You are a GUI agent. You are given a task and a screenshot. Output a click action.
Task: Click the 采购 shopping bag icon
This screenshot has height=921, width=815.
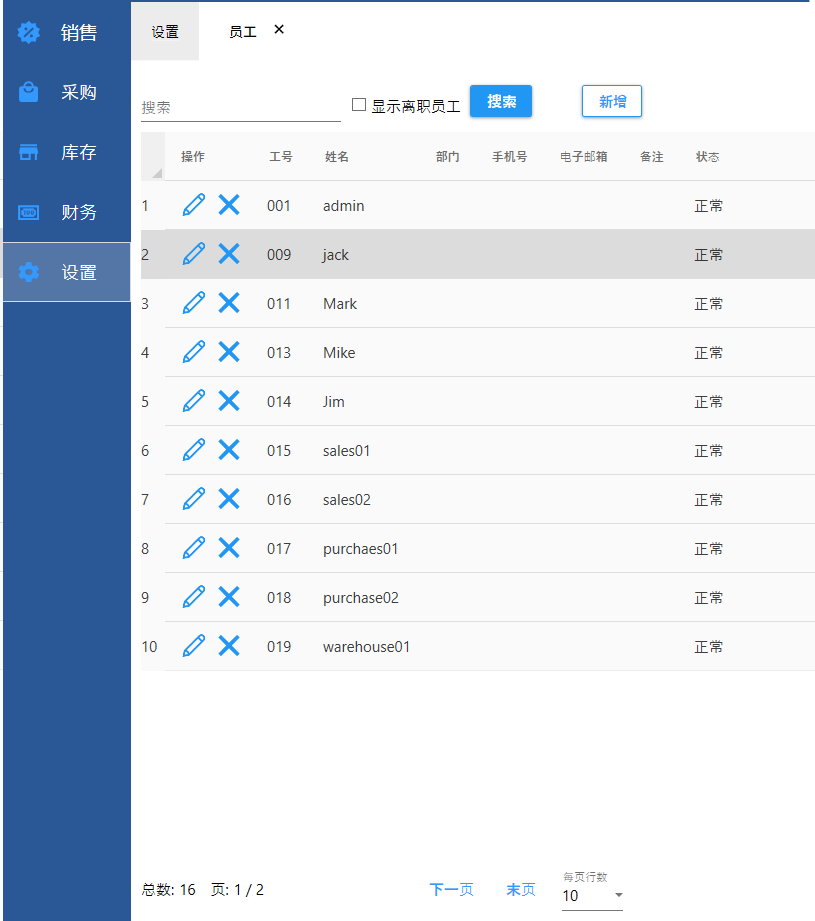point(29,93)
